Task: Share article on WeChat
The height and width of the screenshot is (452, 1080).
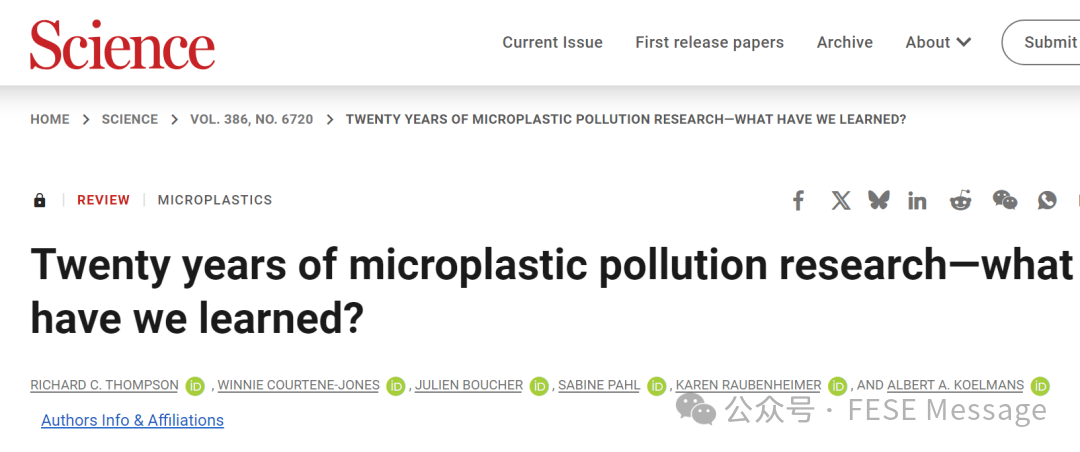Action: [x=1004, y=200]
